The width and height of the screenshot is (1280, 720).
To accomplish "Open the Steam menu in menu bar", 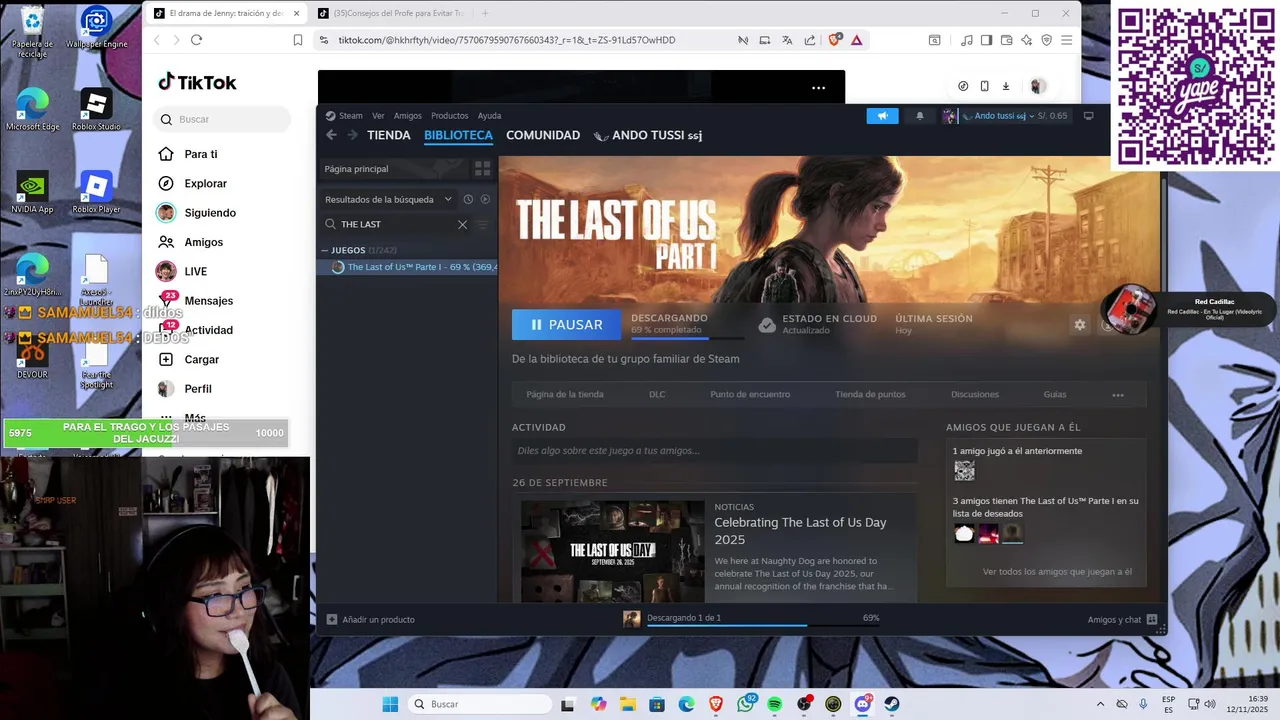I will (x=350, y=116).
